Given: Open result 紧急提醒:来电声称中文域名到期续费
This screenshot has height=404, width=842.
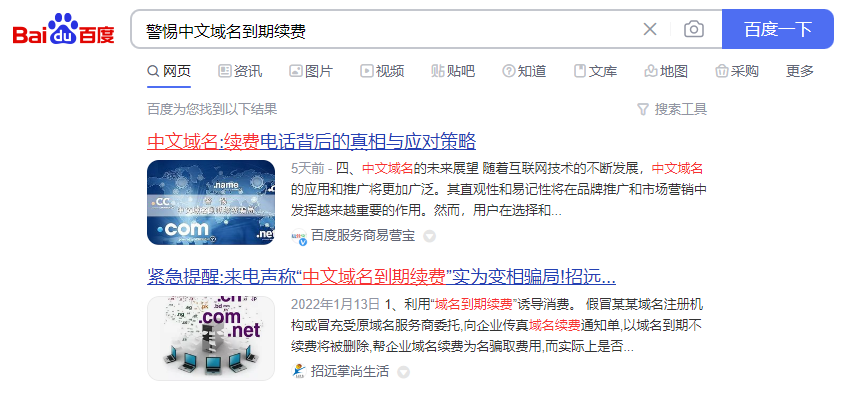Looking at the screenshot, I should click(x=381, y=277).
